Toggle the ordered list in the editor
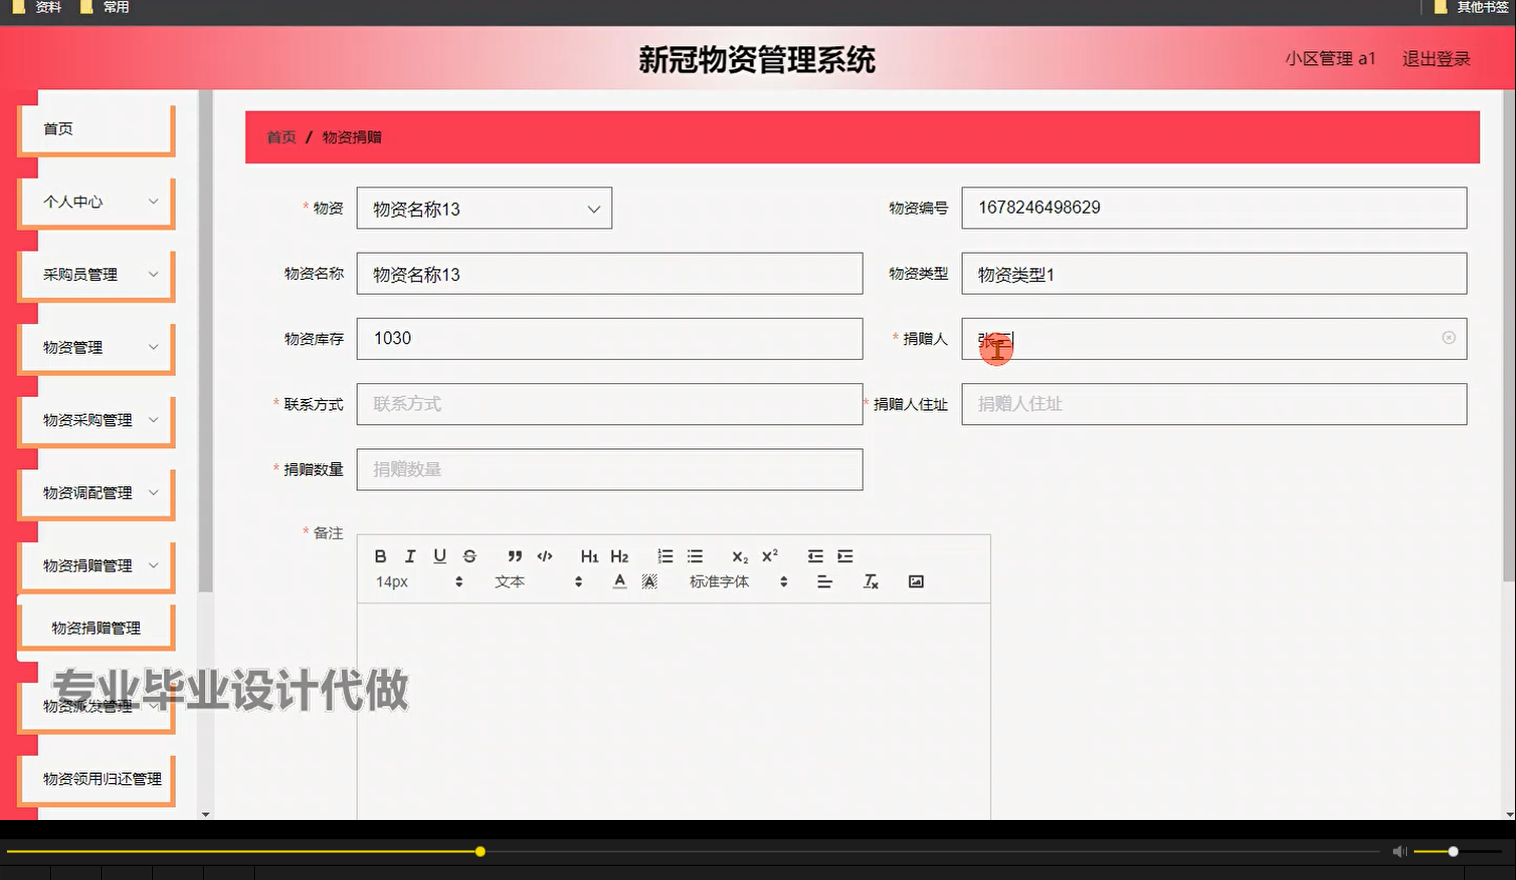This screenshot has width=1516, height=880. [x=664, y=556]
